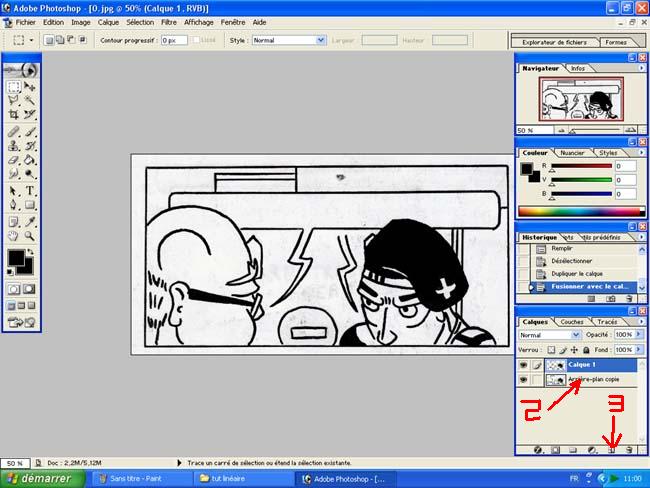Select the Hand tool
This screenshot has height=488, width=650.
click(x=14, y=236)
